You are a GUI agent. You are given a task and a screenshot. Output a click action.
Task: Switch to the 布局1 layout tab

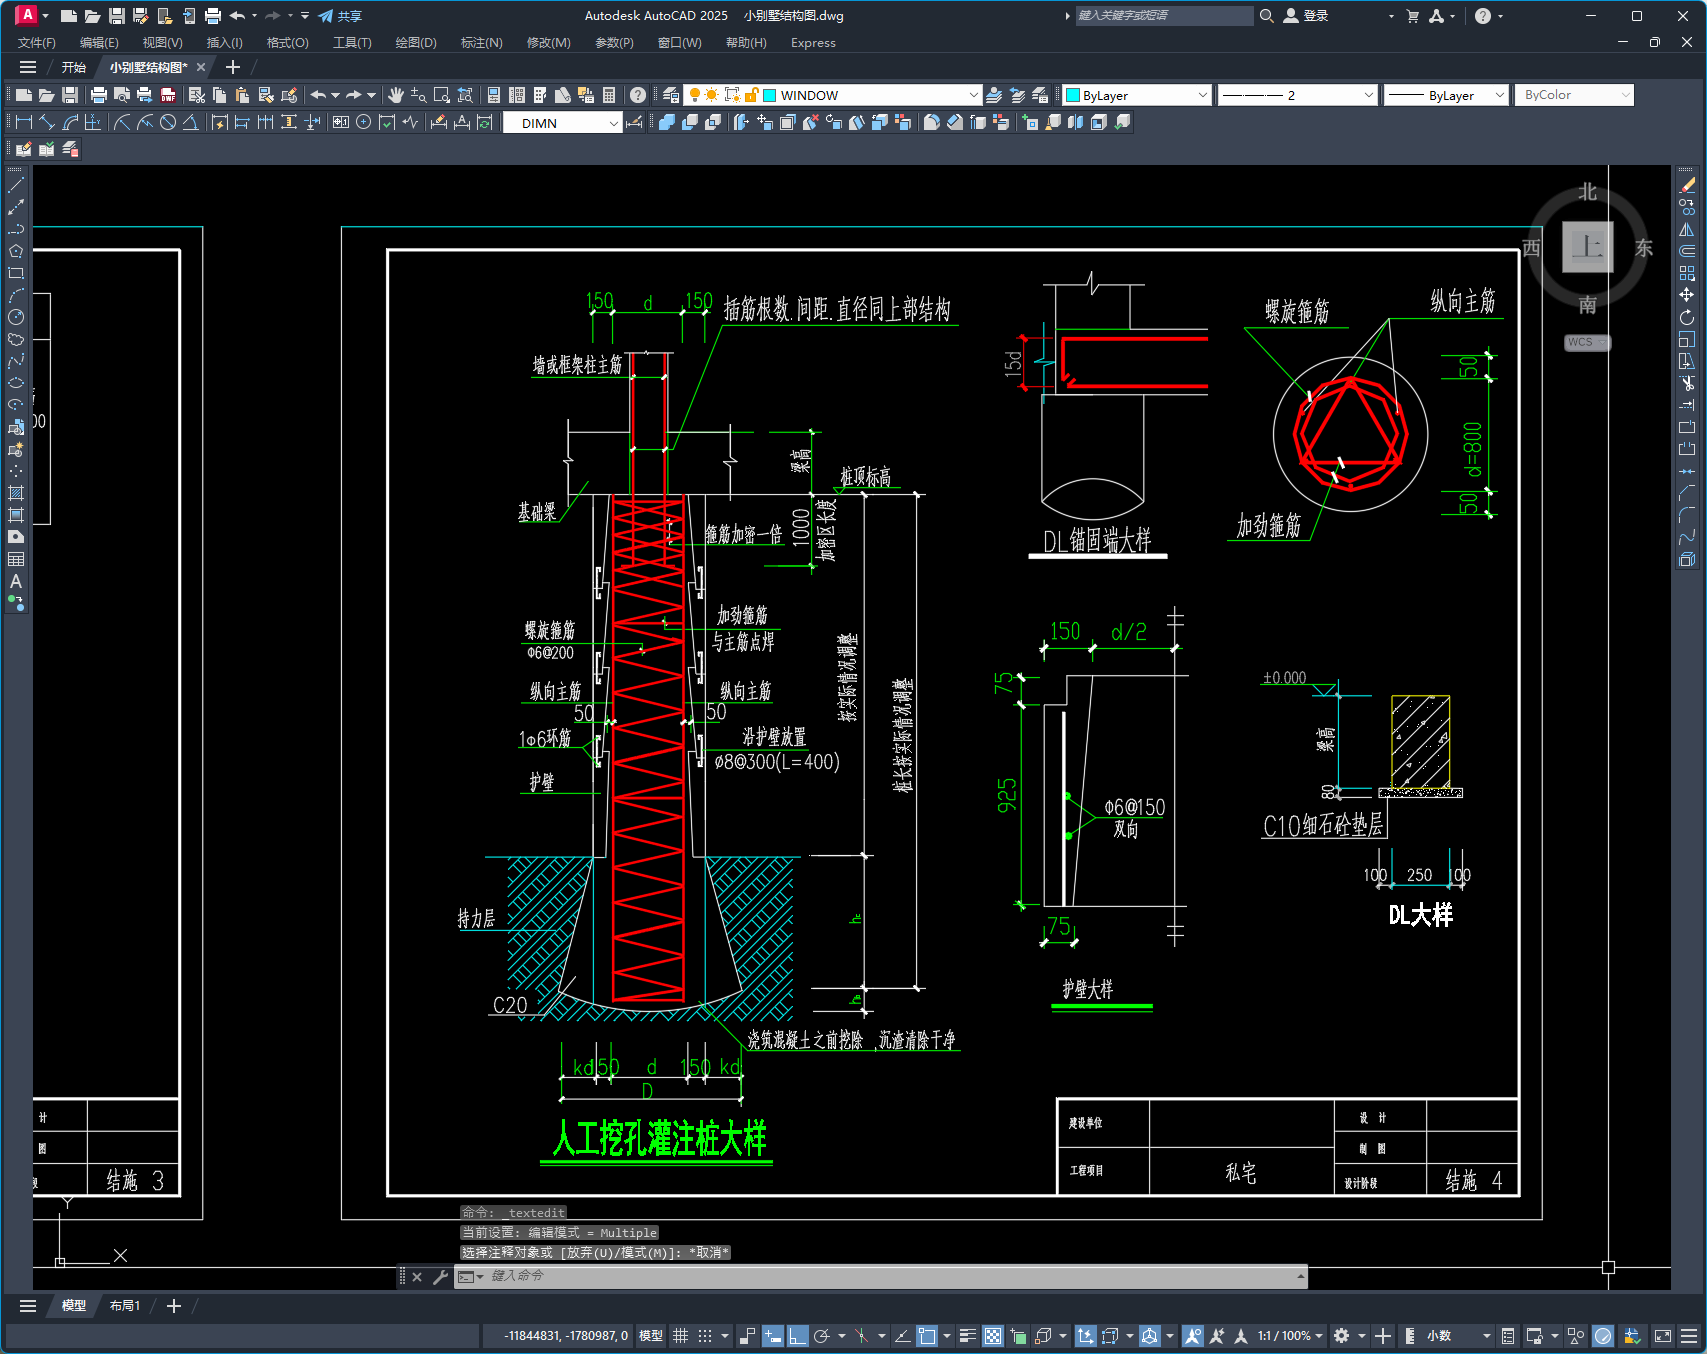pyautogui.click(x=125, y=1306)
